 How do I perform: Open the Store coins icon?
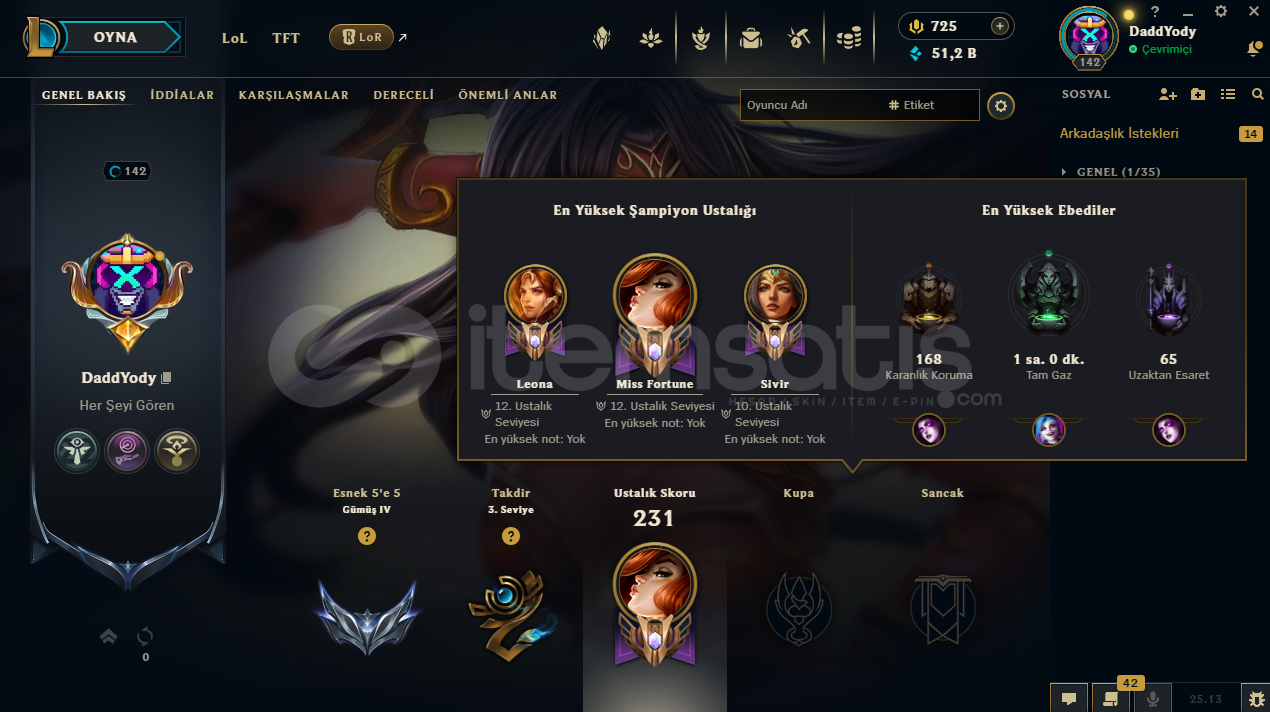click(x=849, y=39)
